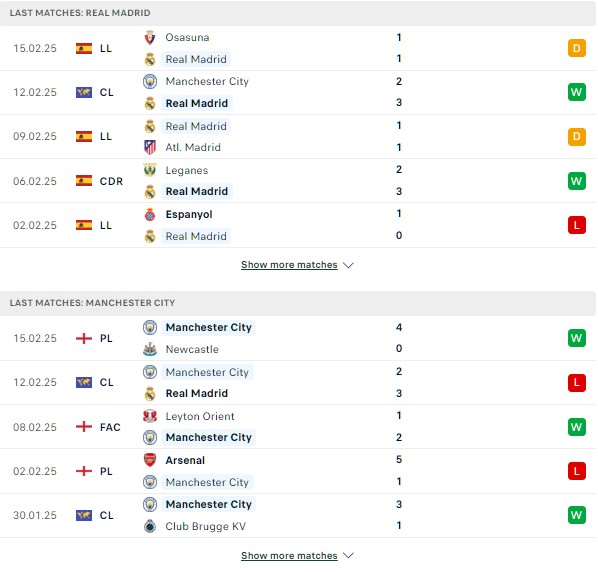This screenshot has width=598, height=572.
Task: Click the red L badge for Espanyol match
Action: pos(577,225)
